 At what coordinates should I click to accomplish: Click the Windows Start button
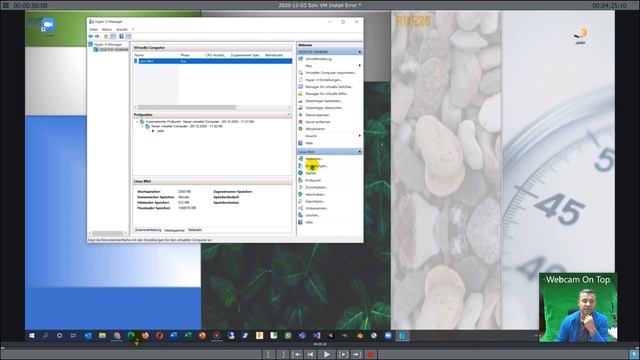point(32,336)
